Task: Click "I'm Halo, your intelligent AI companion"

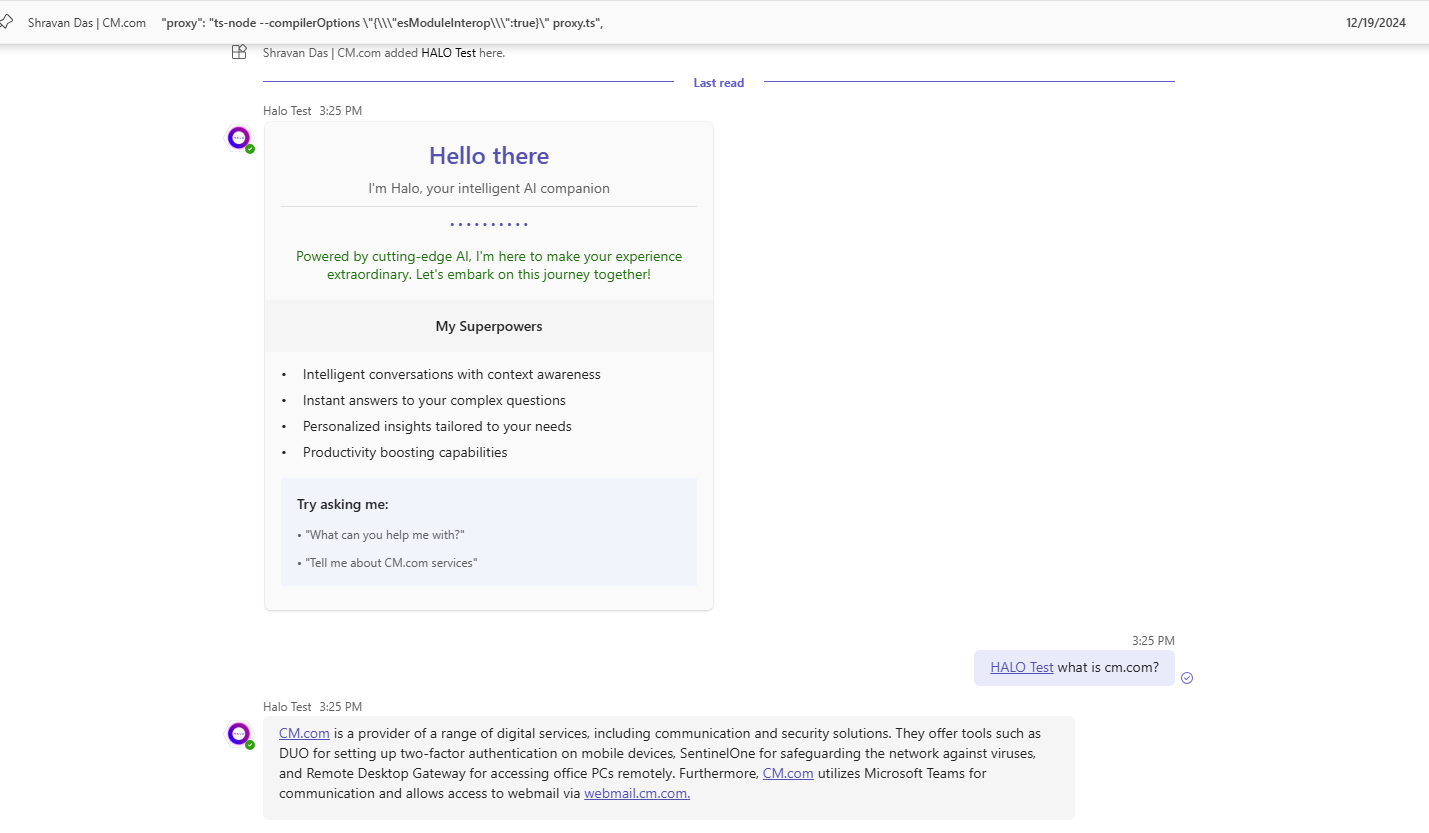Action: coord(489,188)
